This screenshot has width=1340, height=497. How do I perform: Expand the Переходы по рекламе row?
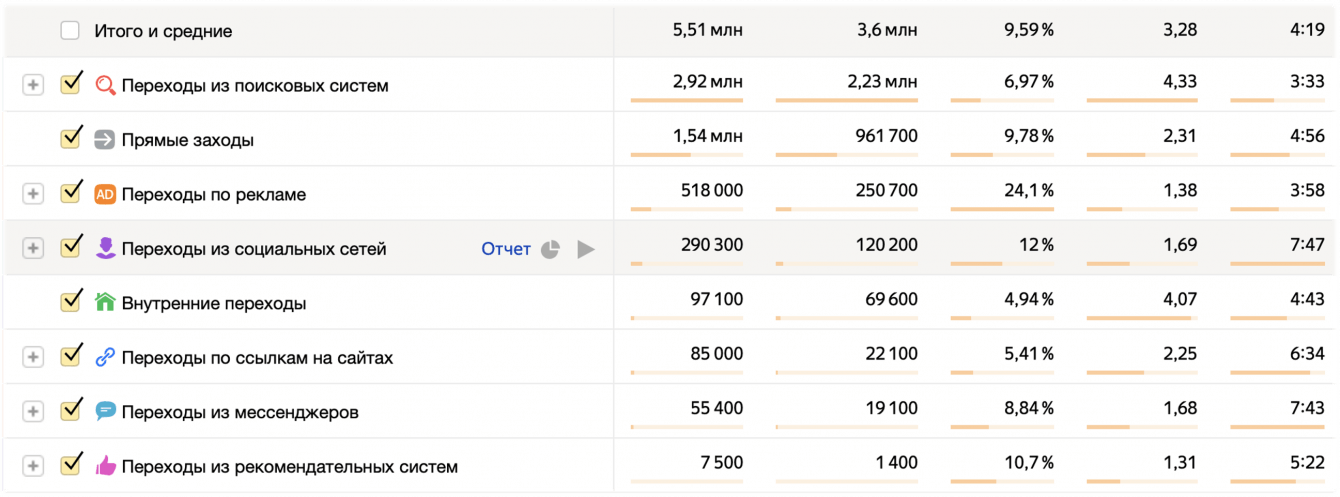(x=33, y=194)
